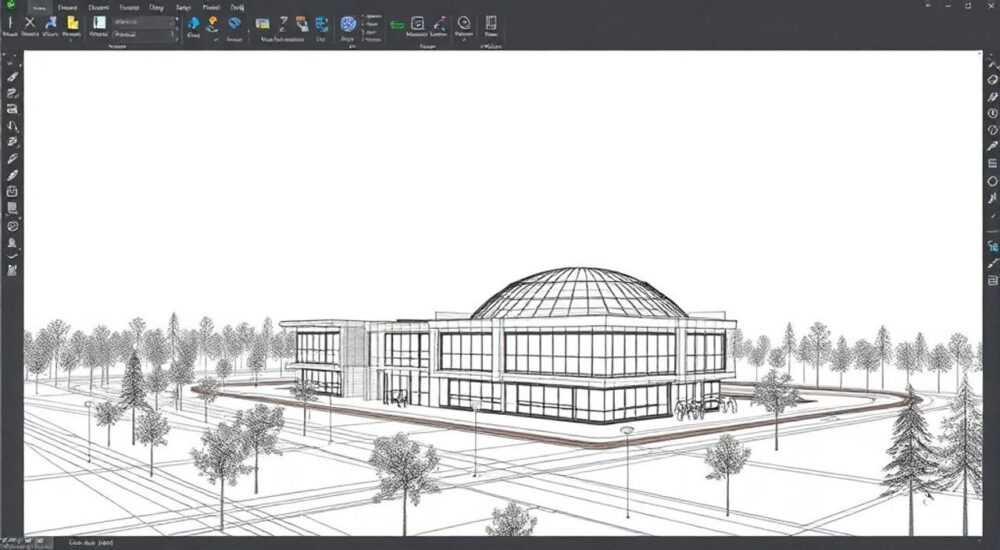Select the eraser icon in right toolbar

pyautogui.click(x=992, y=80)
